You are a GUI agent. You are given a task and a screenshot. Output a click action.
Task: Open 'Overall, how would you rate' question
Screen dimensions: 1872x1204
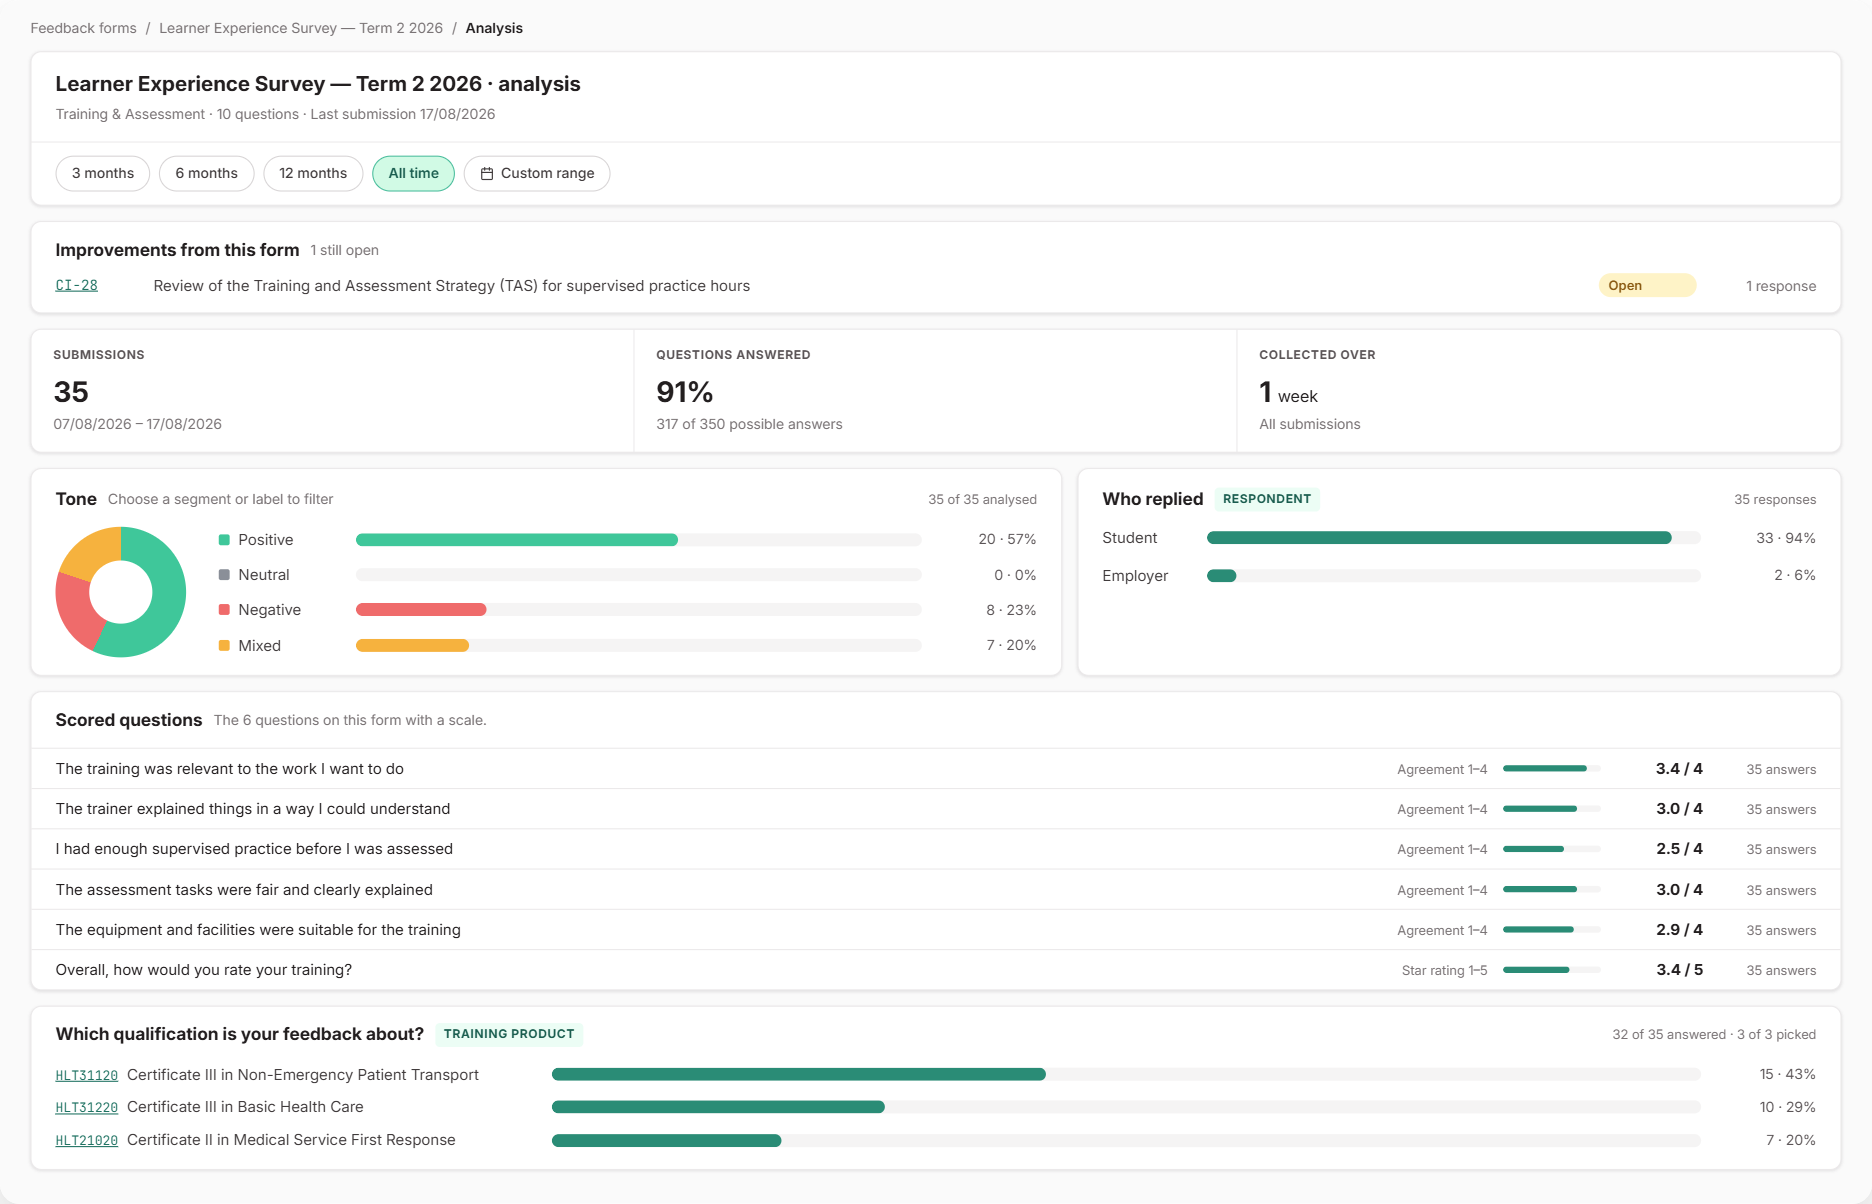click(x=936, y=970)
